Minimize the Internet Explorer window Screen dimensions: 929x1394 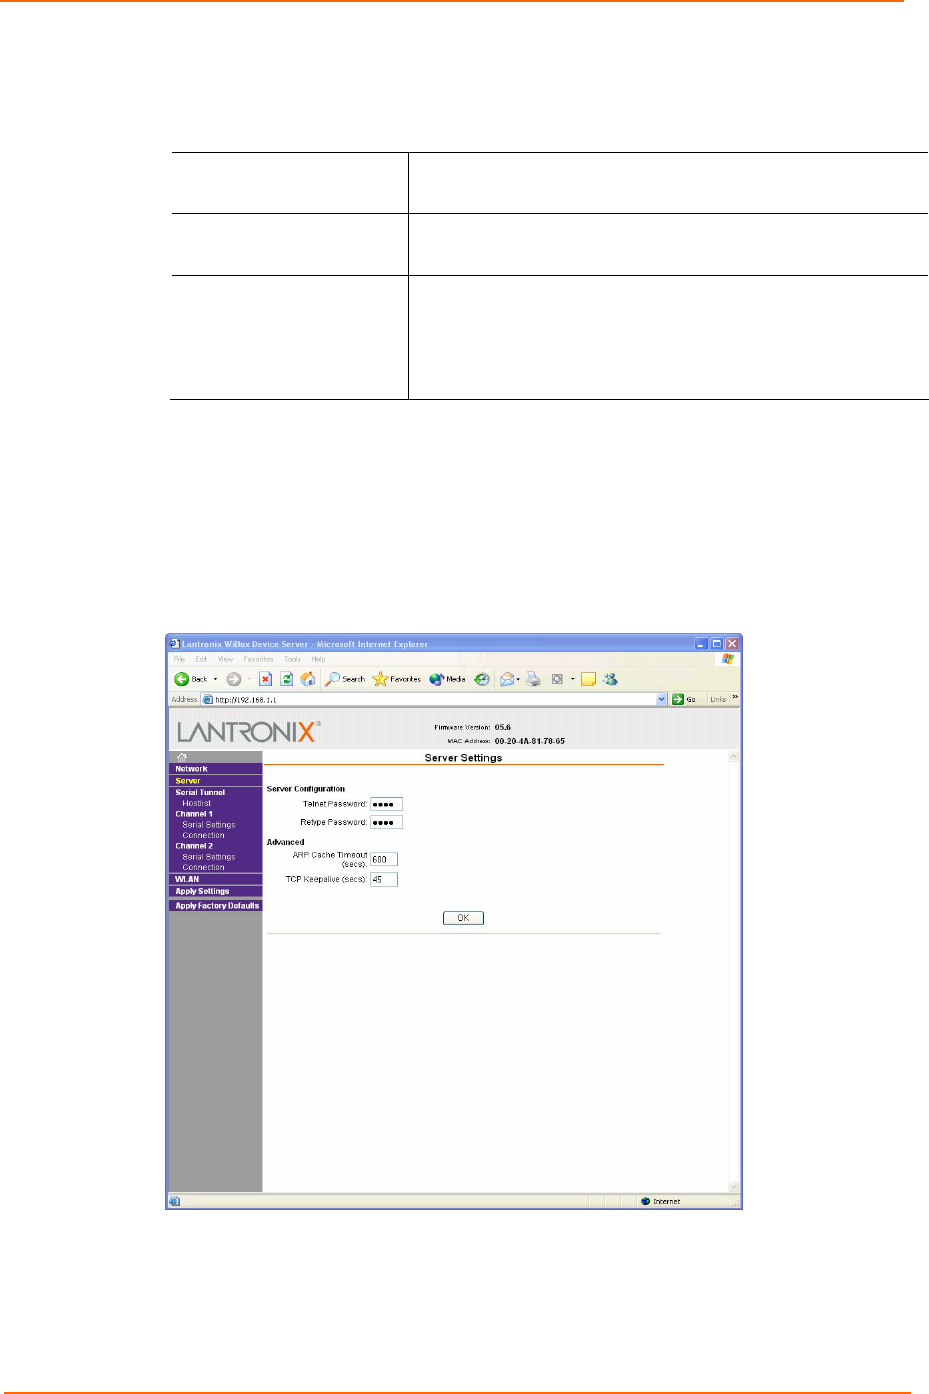pos(702,644)
